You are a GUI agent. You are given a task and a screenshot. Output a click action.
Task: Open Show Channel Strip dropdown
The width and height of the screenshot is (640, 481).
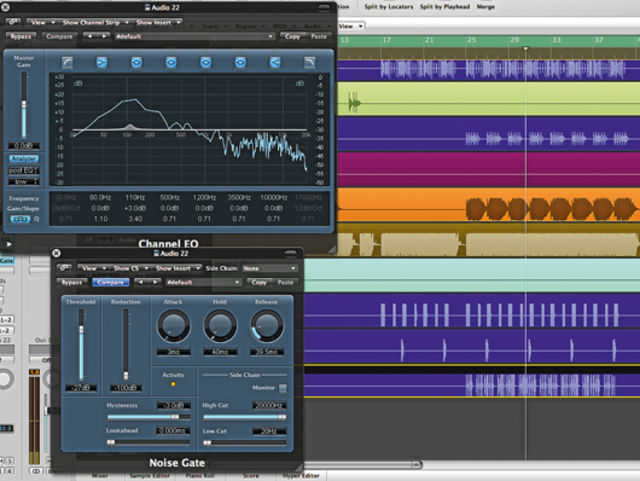pyautogui.click(x=94, y=22)
